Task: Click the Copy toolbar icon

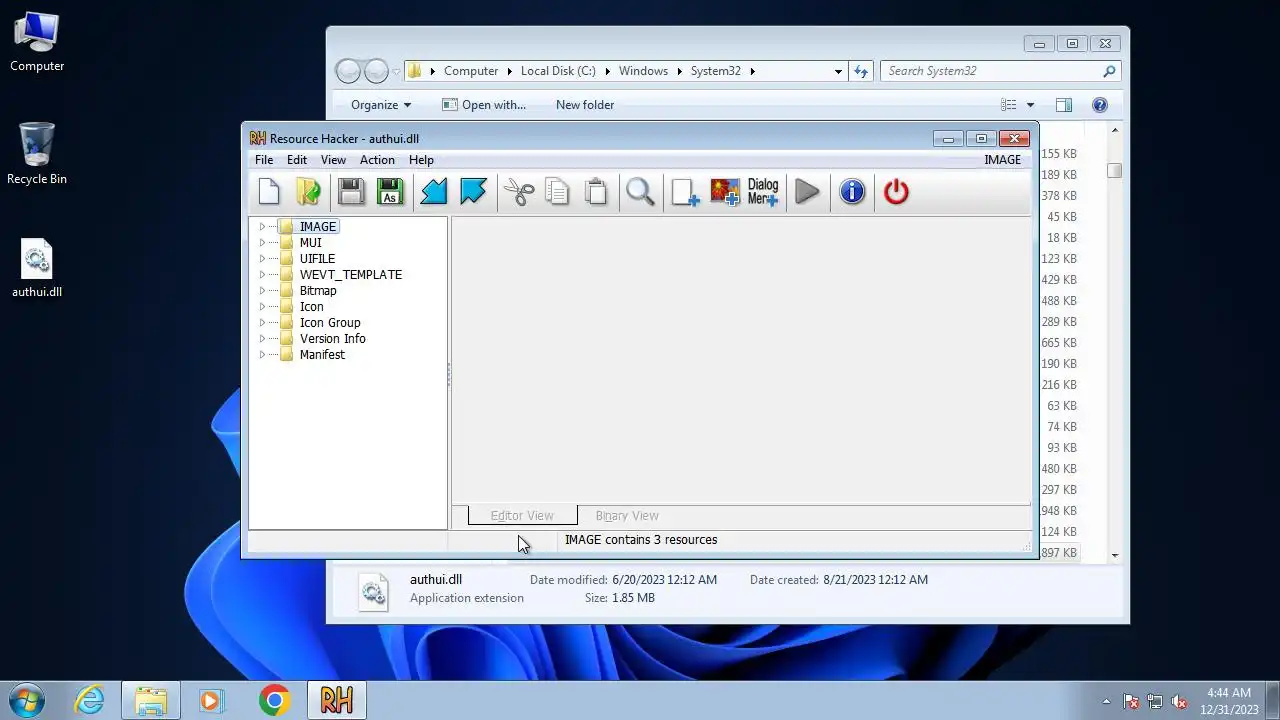Action: point(557,192)
